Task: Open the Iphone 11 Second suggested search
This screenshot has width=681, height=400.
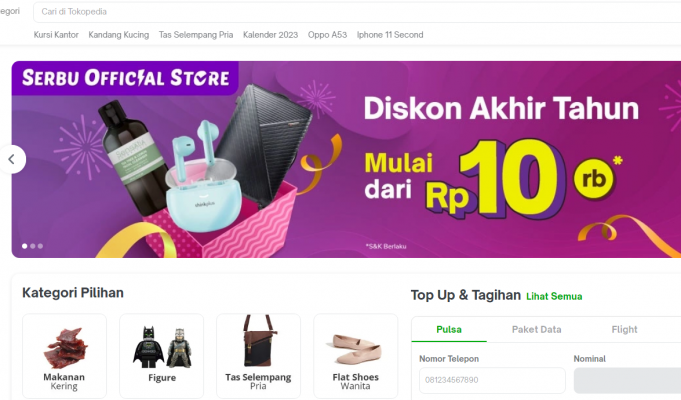Action: [x=390, y=35]
